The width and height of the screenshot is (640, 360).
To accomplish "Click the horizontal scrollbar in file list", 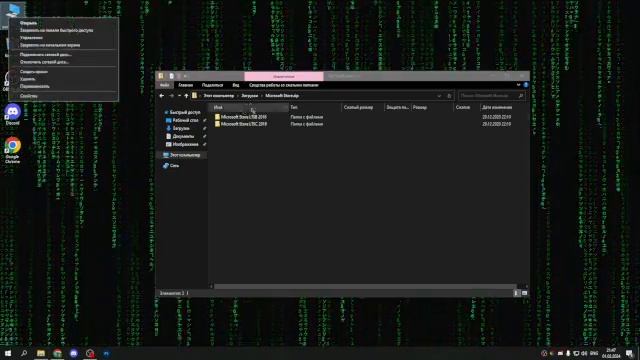I will 365,287.
